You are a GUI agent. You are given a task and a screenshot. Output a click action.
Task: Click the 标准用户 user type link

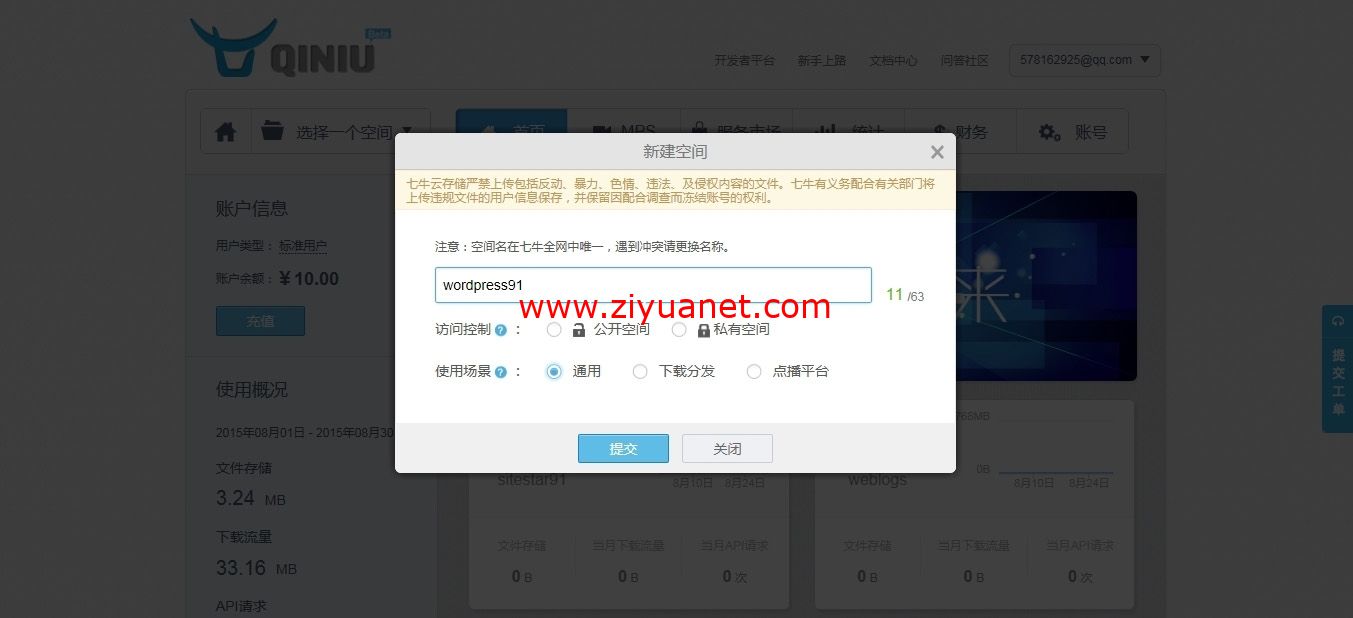[303, 245]
